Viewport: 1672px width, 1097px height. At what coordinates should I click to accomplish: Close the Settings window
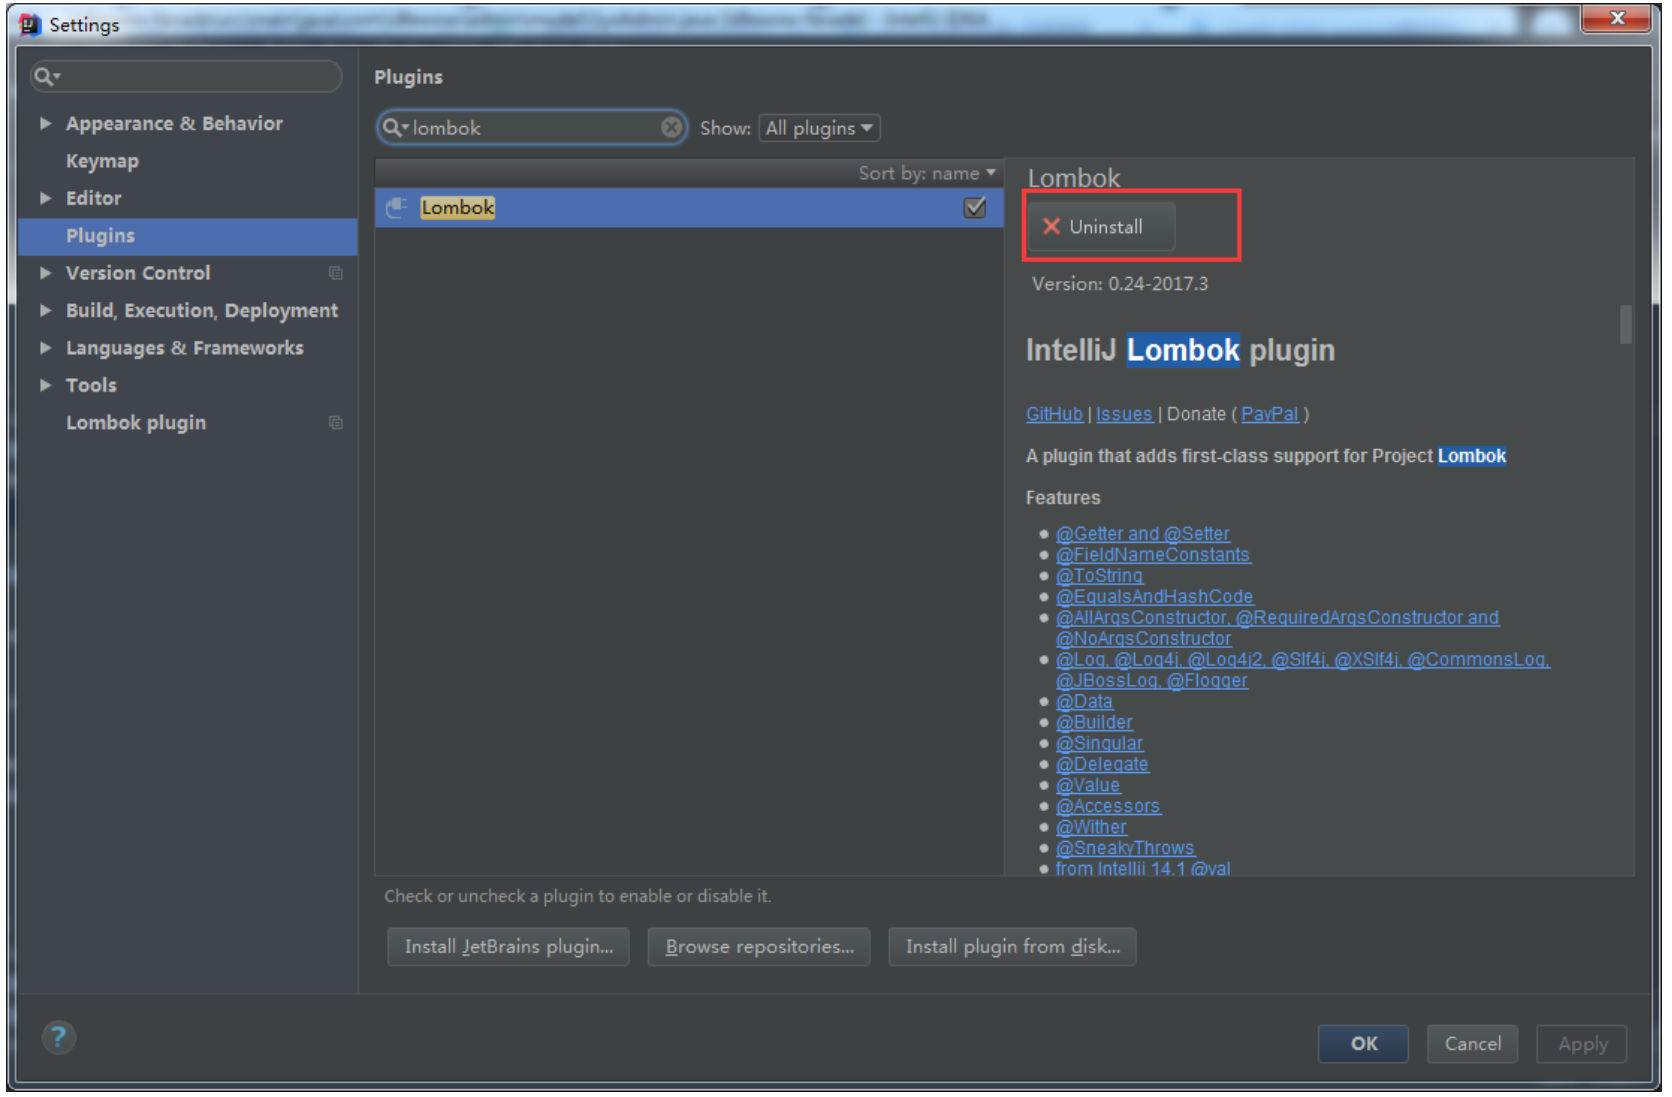[1616, 18]
